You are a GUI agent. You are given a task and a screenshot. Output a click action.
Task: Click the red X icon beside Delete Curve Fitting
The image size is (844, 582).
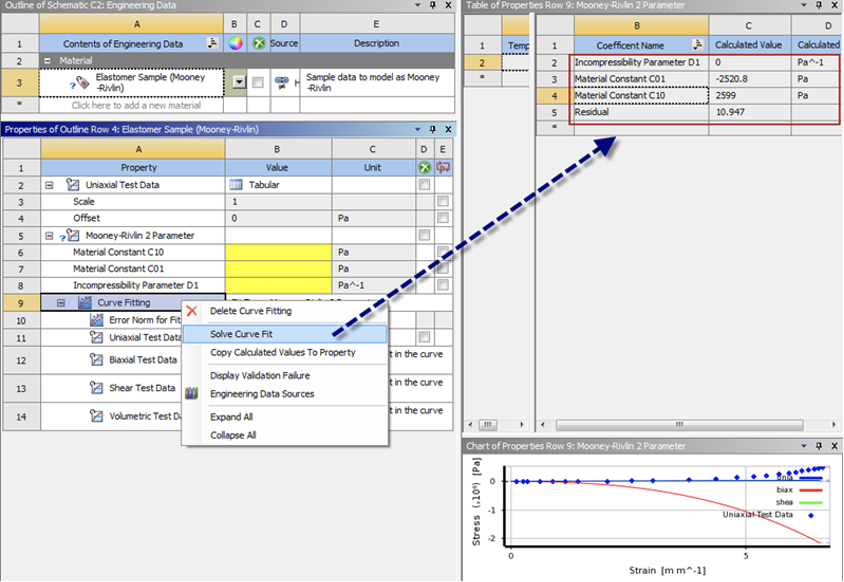192,311
